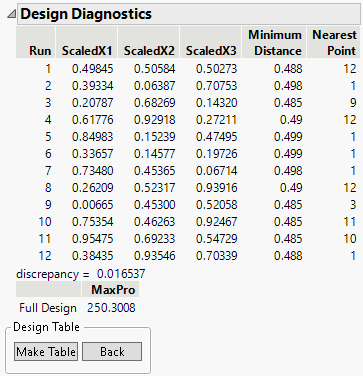Select ScaledX2 value 0.92918
The height and width of the screenshot is (376, 363).
155,120
